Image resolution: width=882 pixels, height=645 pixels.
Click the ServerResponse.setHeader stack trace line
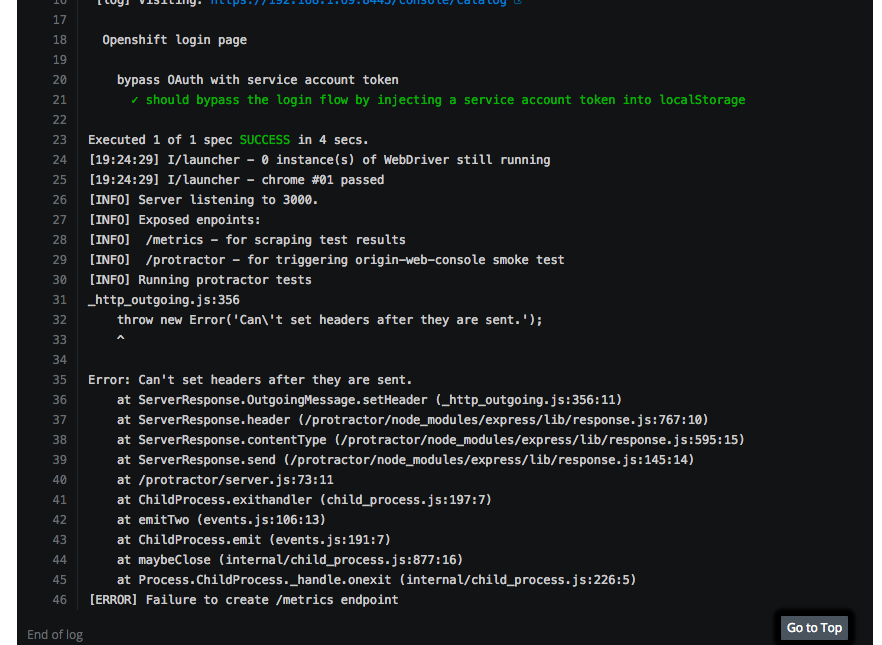370,399
